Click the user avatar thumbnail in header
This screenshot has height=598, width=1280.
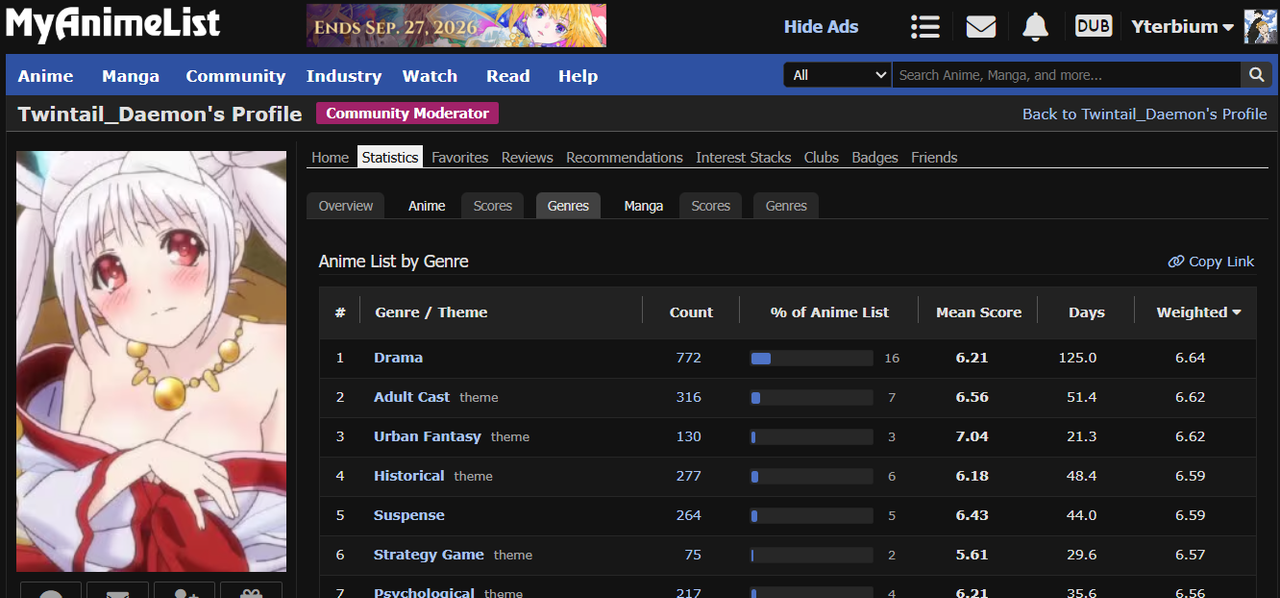[1260, 27]
